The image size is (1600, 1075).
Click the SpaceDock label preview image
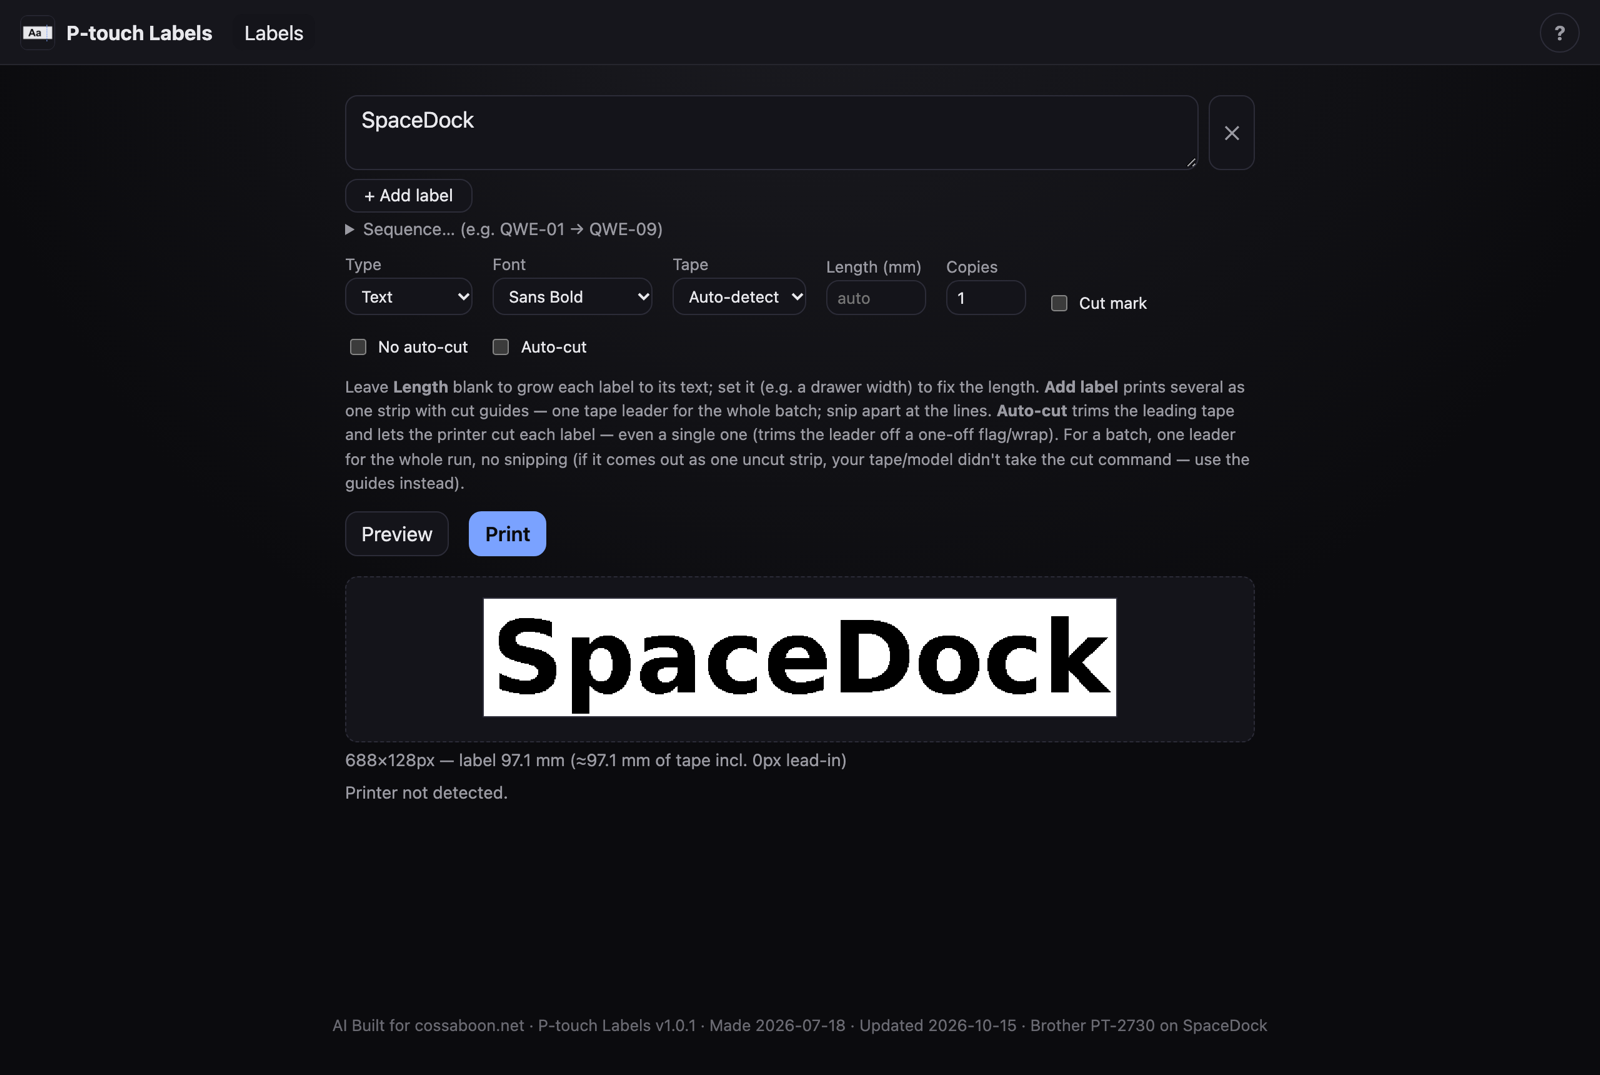click(x=800, y=657)
